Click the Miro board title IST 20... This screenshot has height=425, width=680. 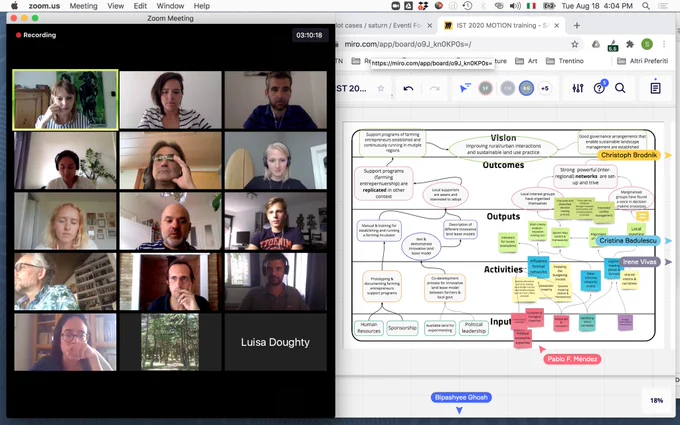pos(351,88)
